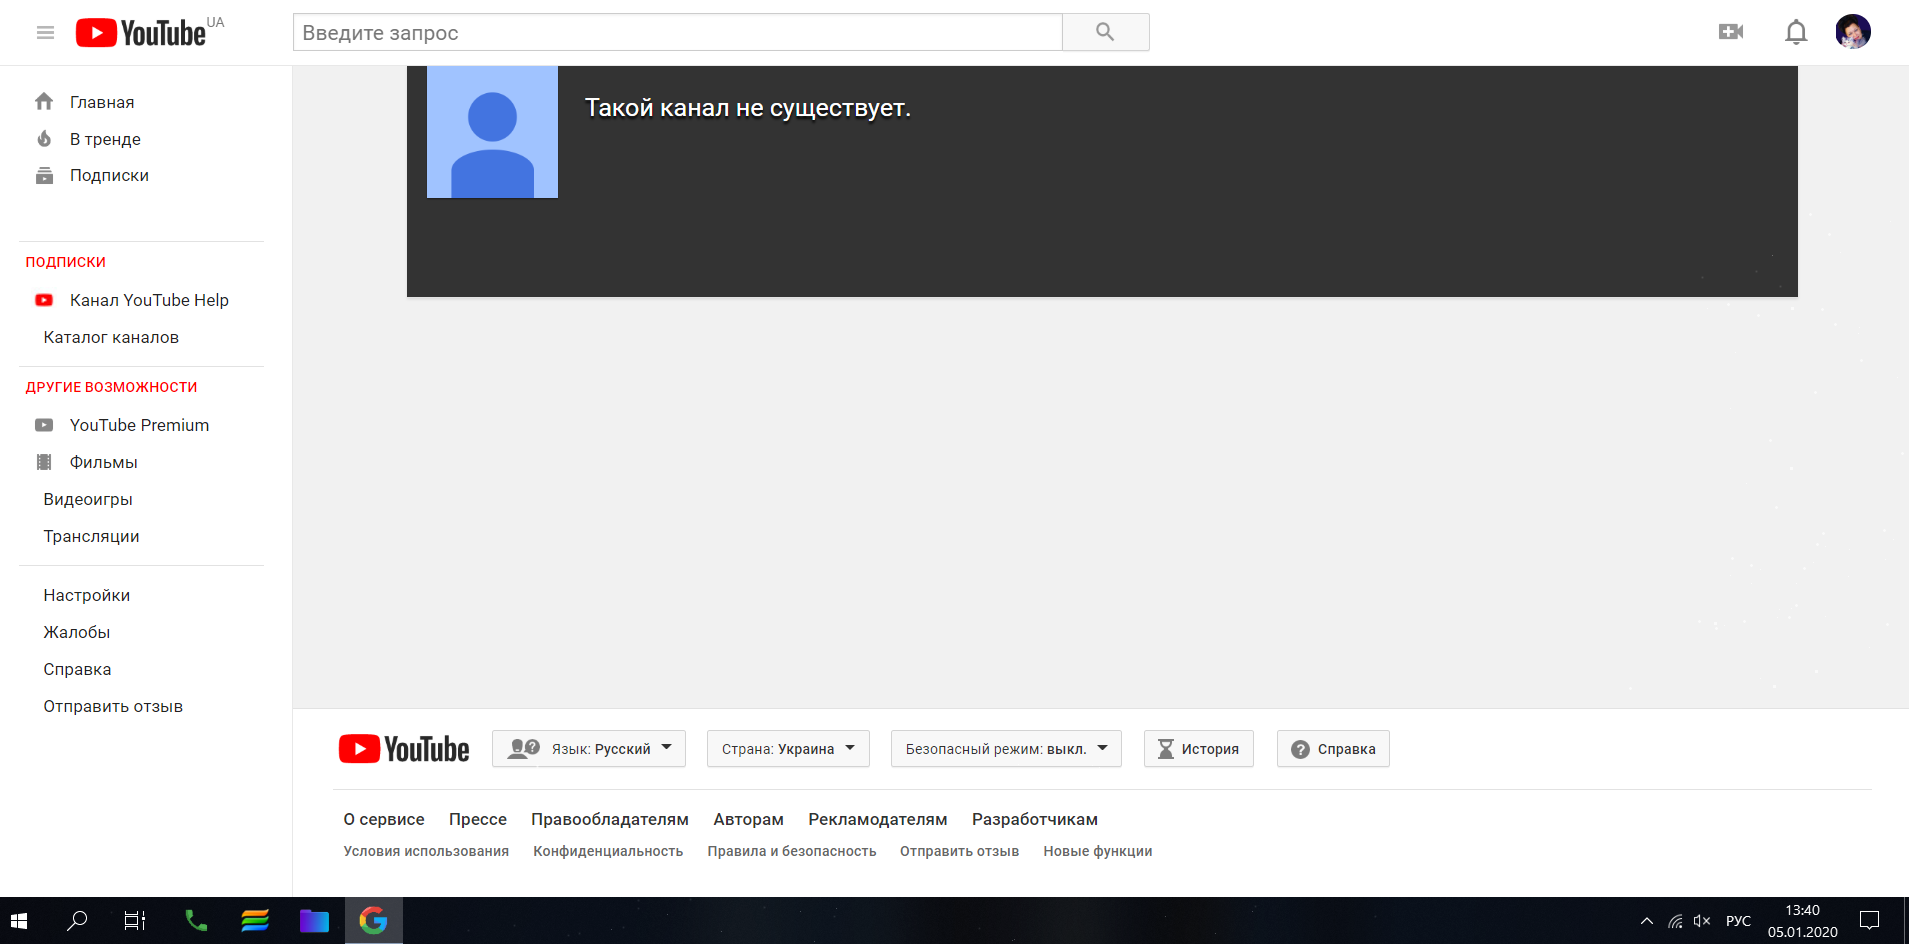The image size is (1909, 944).
Task: Click the В тренде flame icon
Action: [x=44, y=139]
